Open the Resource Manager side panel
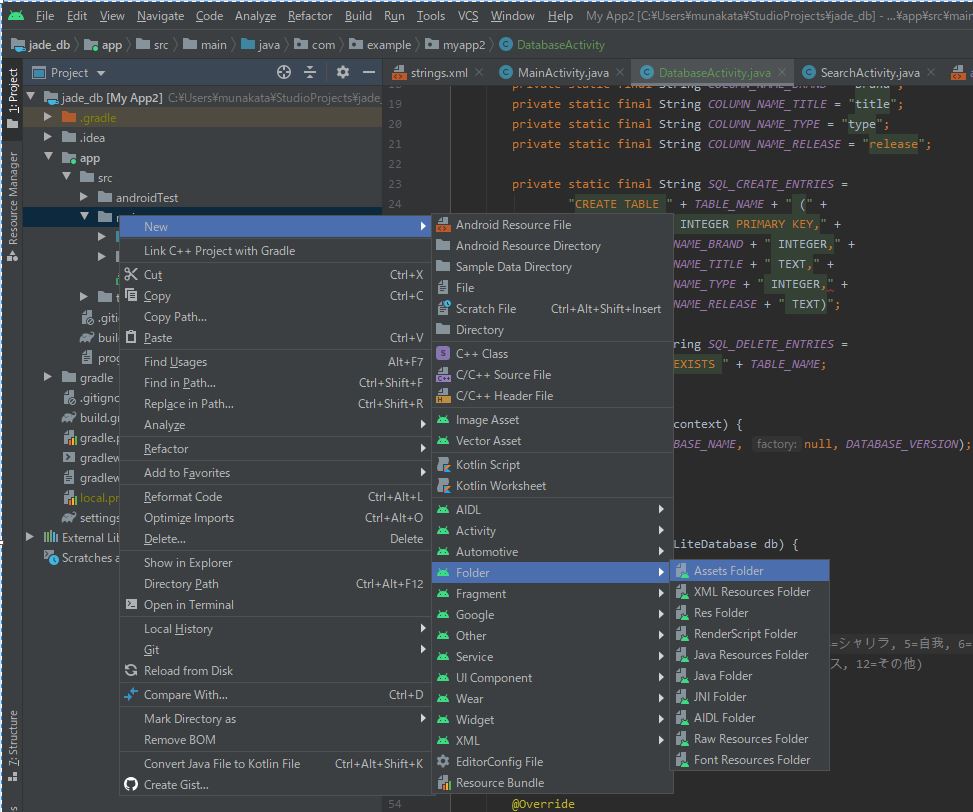This screenshot has height=812, width=973. [12, 200]
